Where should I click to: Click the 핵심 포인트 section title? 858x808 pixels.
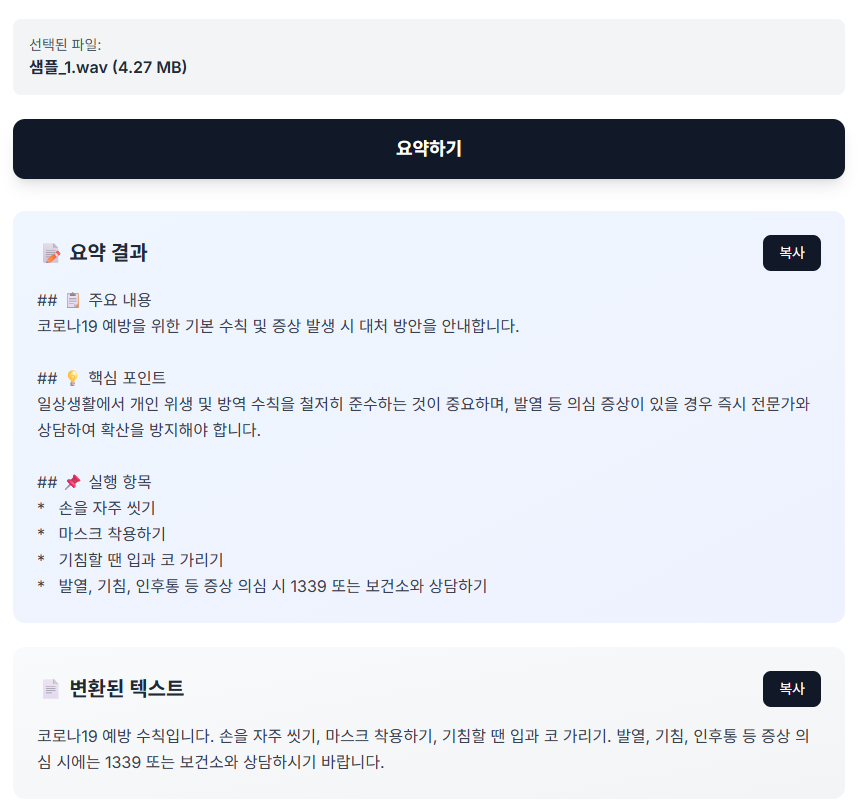[127, 378]
